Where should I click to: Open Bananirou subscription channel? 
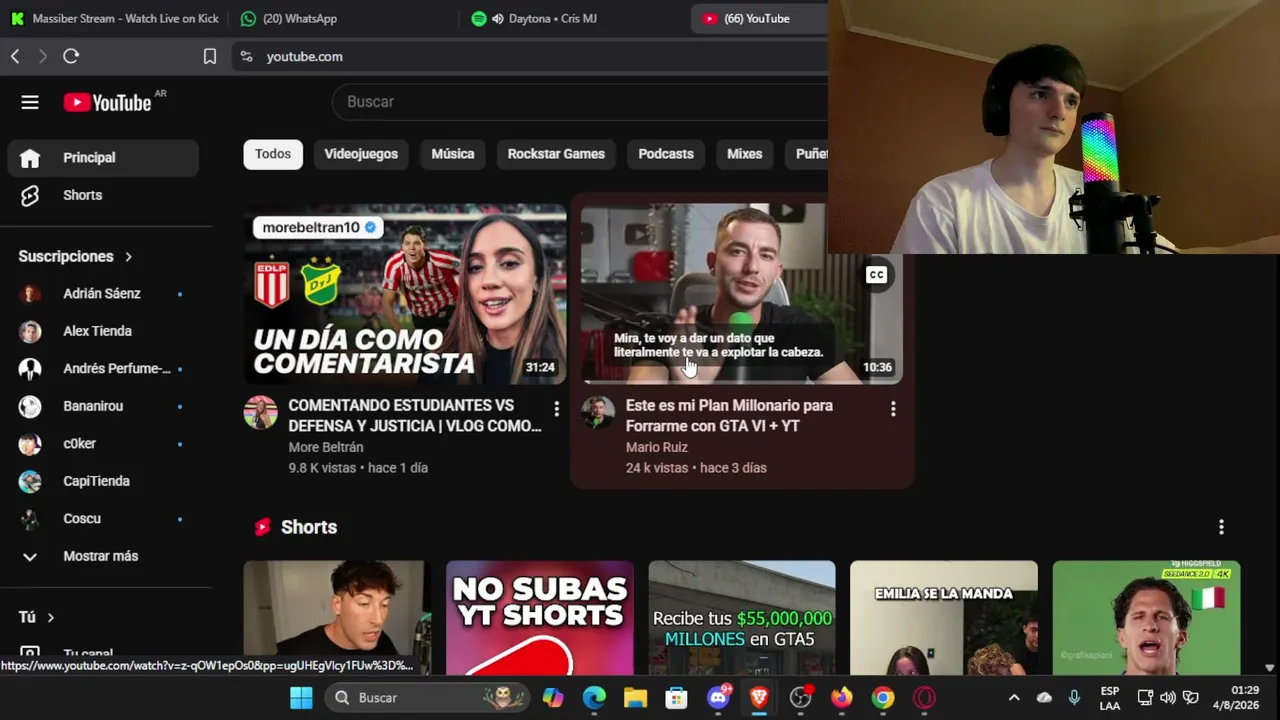coord(105,406)
